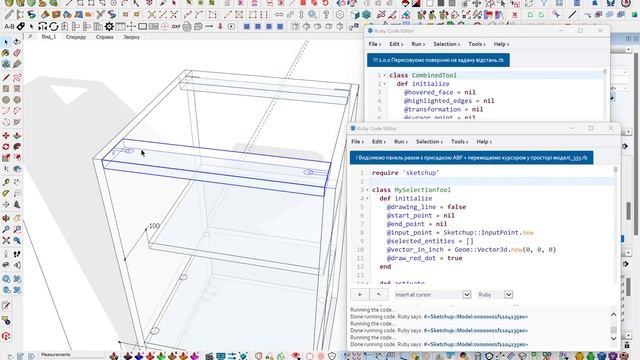
Task: Select the Walk footprints tool
Action: [17, 254]
